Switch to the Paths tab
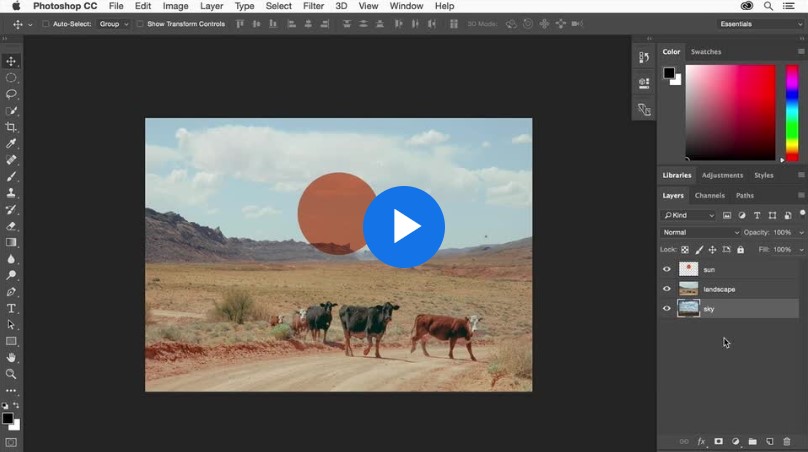The height and width of the screenshot is (452, 808). [745, 195]
